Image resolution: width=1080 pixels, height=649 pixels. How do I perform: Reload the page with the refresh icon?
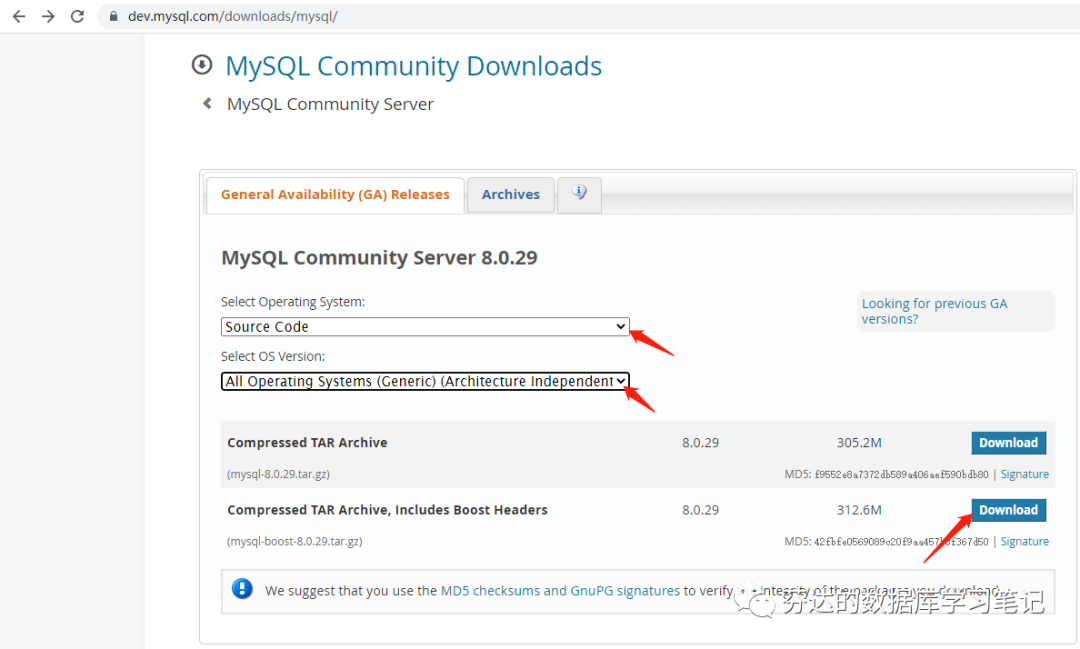click(77, 16)
